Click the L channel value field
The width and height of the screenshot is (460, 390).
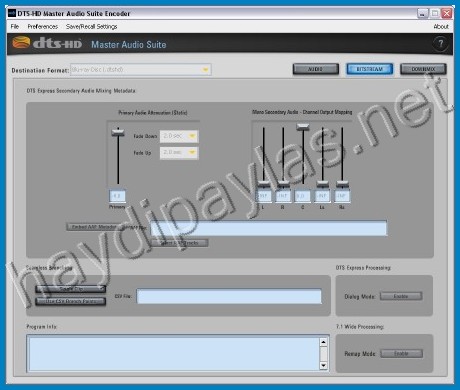[264, 196]
